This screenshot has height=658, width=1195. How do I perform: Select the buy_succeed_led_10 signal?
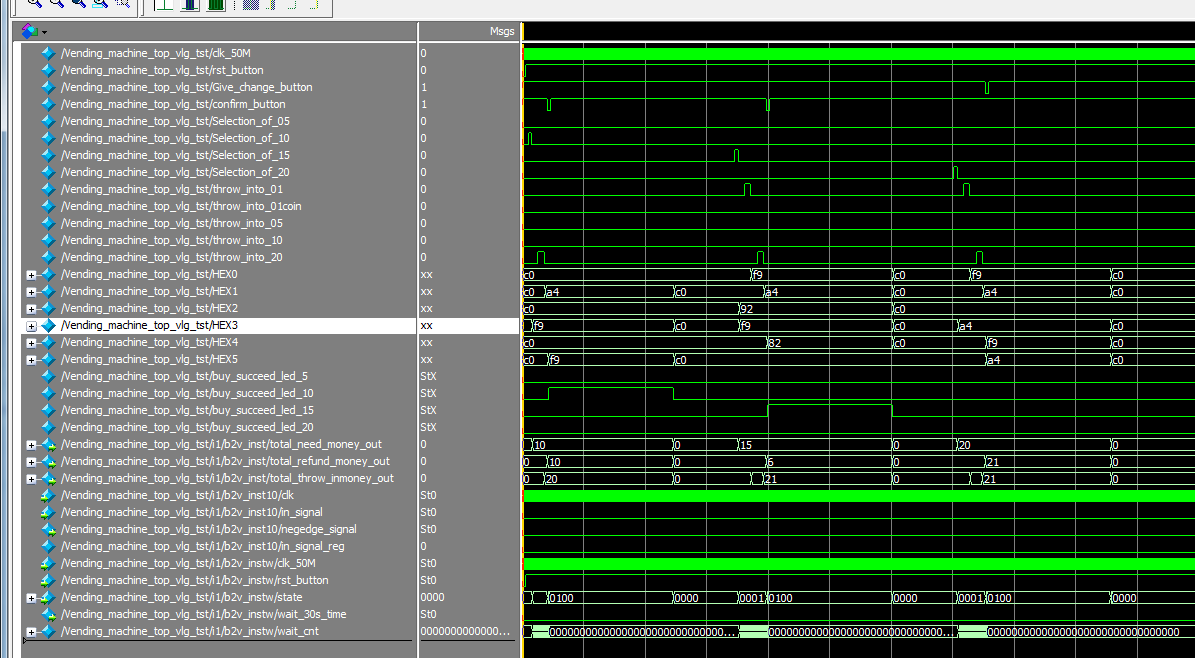186,393
